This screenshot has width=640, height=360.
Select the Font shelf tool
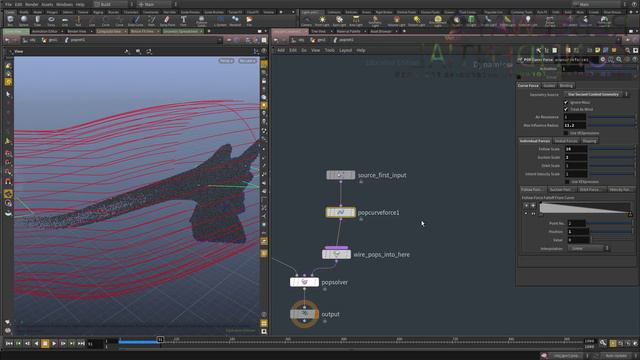pos(184,21)
